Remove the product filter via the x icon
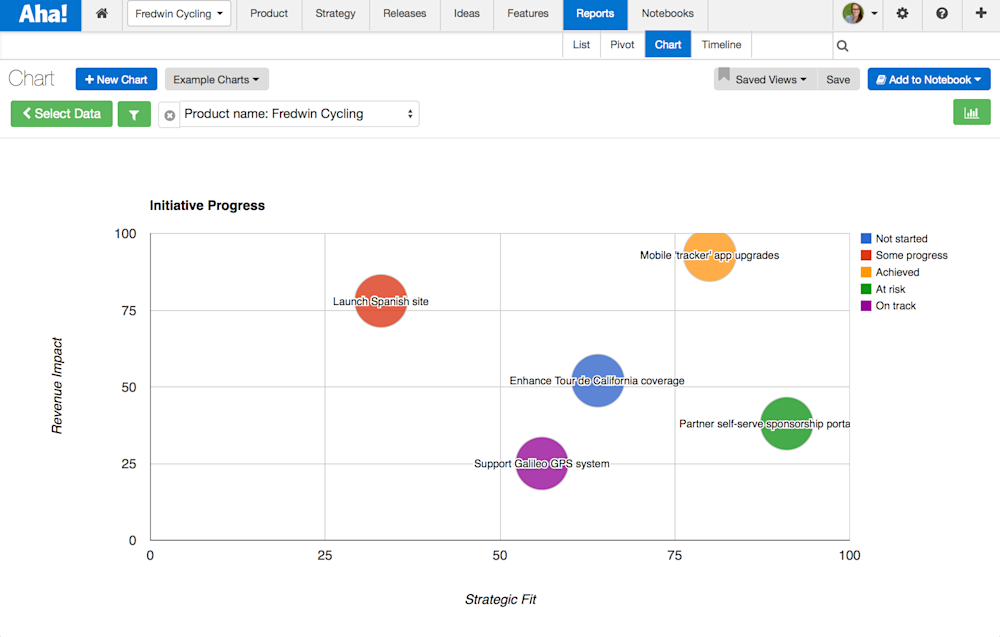The height and width of the screenshot is (637, 1000). (x=169, y=113)
